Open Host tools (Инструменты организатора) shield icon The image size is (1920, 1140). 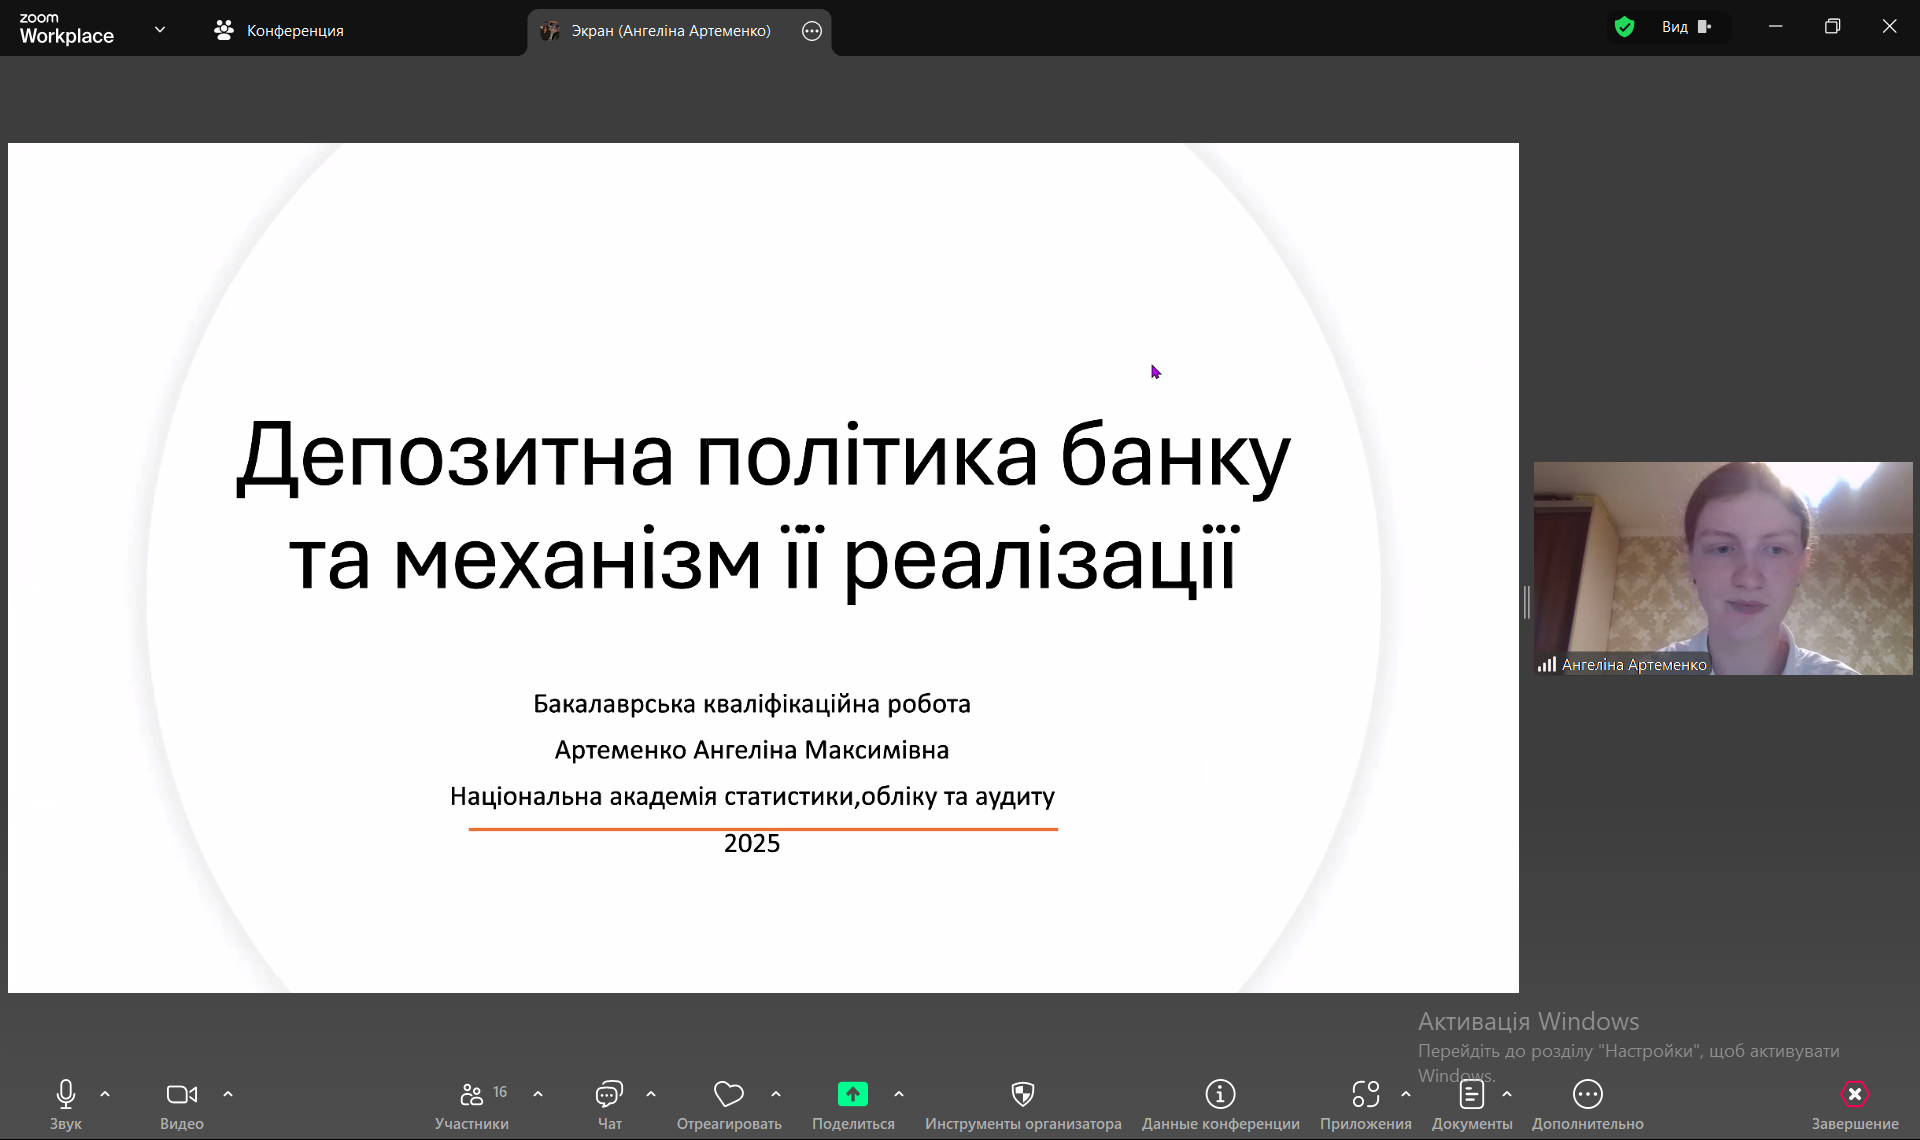1022,1095
